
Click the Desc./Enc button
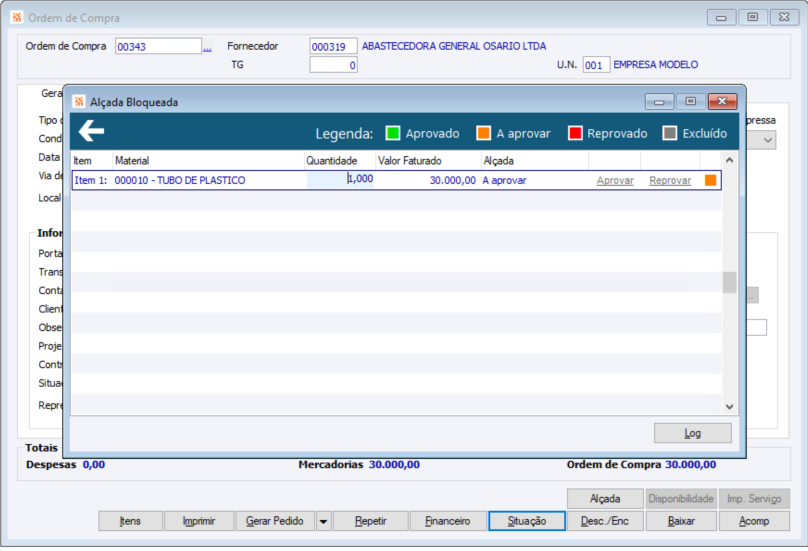[x=605, y=521]
